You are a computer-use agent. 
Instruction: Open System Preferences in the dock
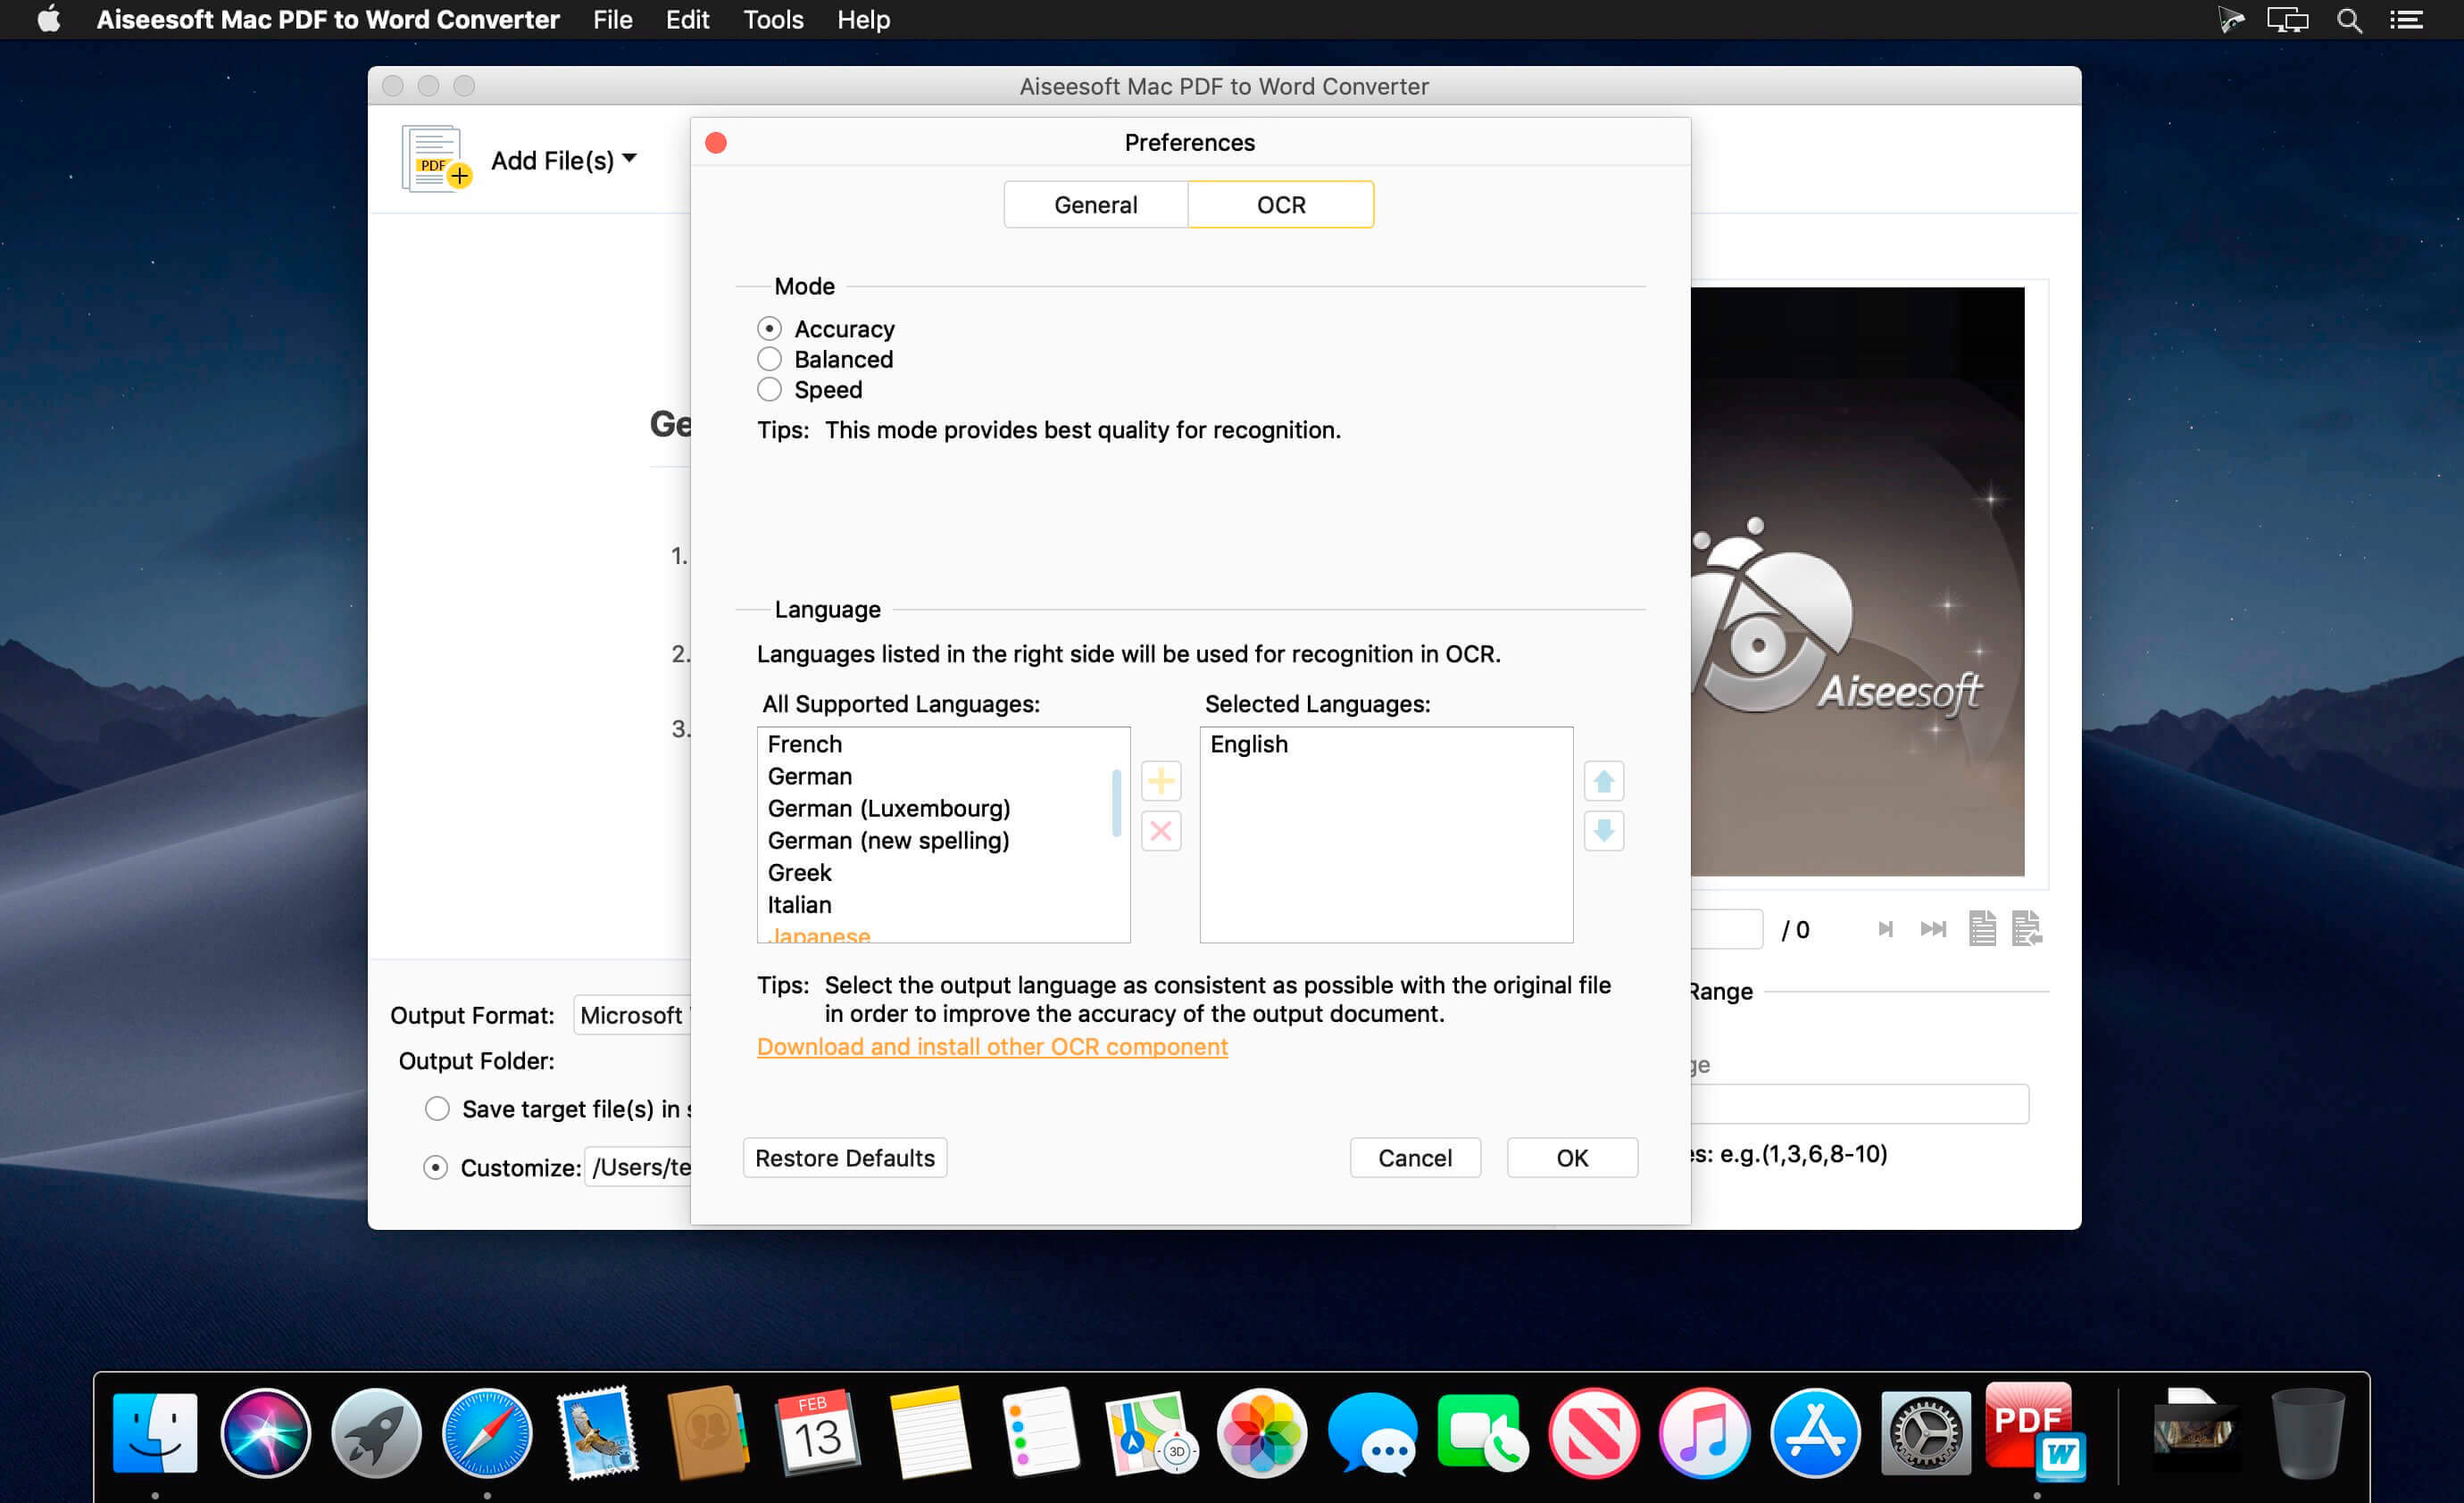pyautogui.click(x=1926, y=1433)
